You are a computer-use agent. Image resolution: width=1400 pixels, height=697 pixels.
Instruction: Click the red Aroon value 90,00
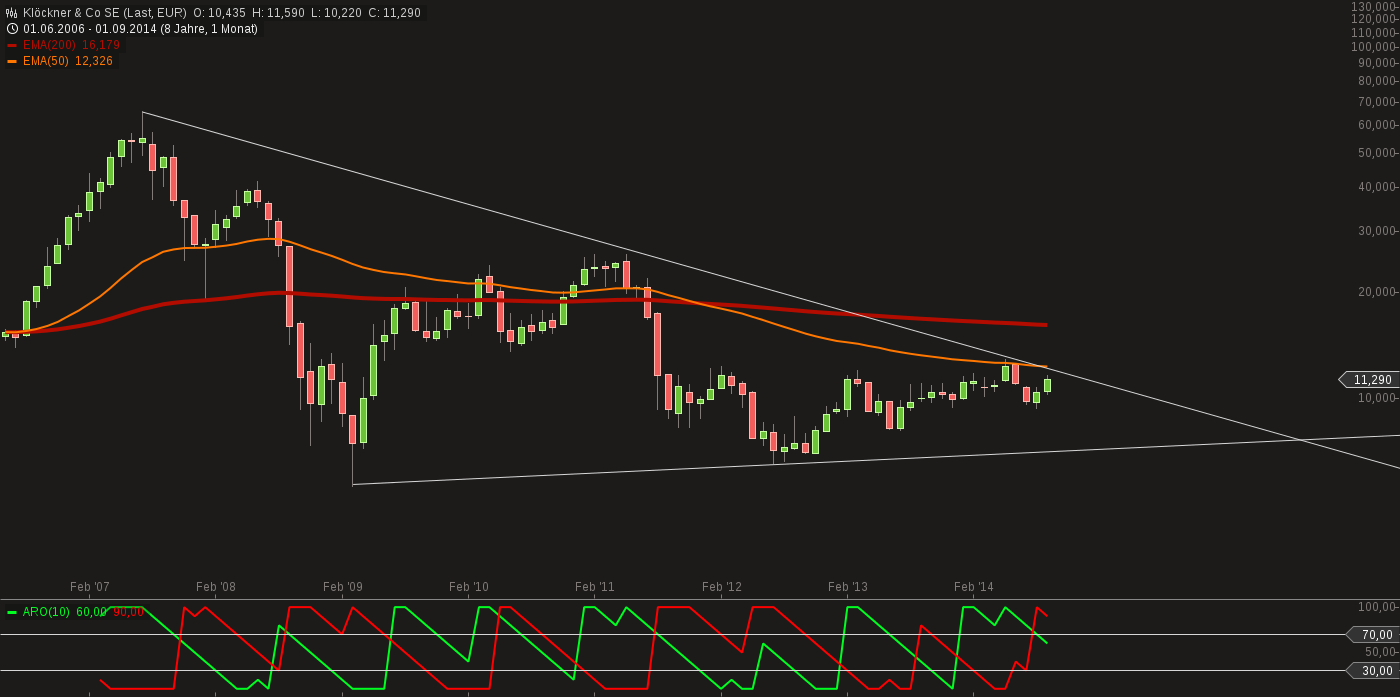(x=128, y=612)
